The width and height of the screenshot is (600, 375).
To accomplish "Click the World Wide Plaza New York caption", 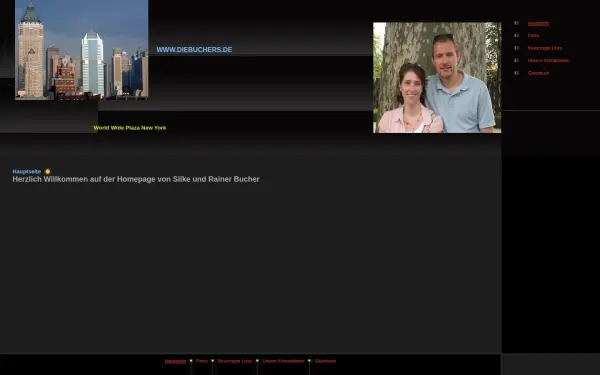I will click(130, 128).
